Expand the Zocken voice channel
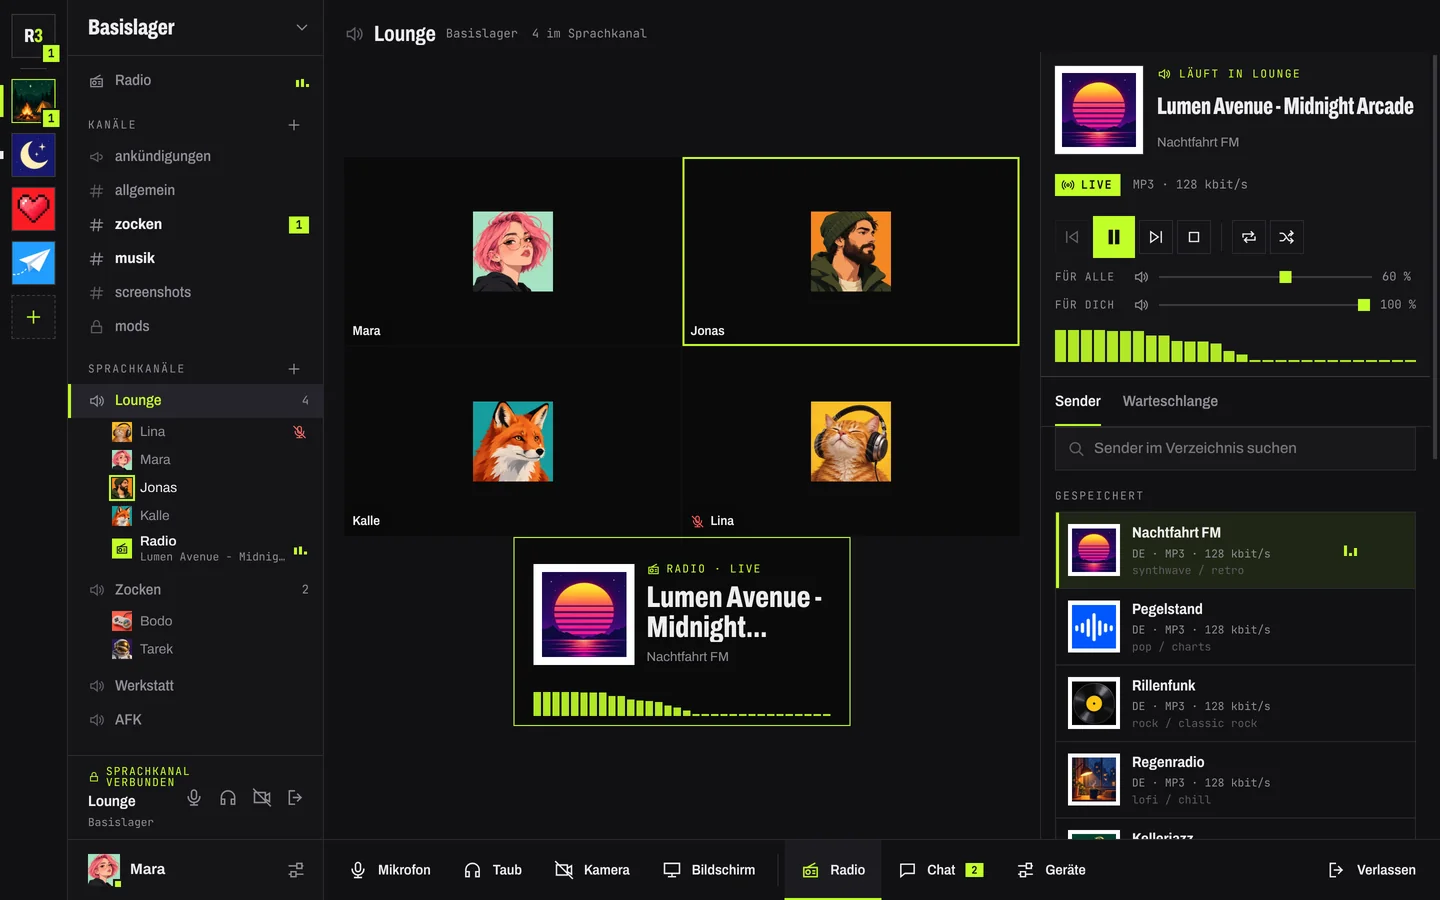 [195, 590]
